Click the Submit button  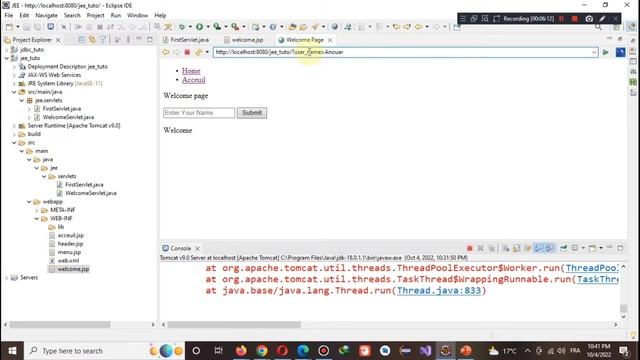(x=252, y=113)
